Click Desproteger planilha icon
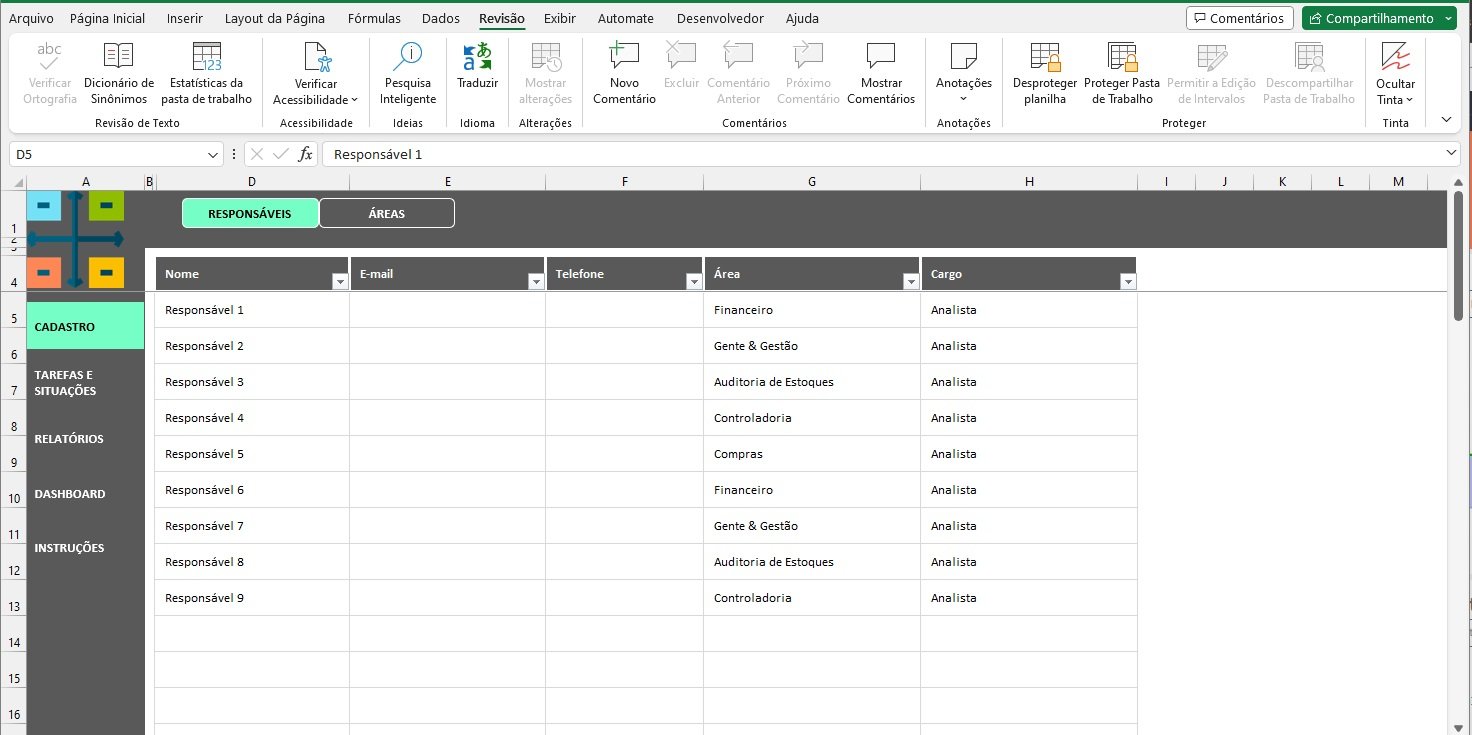Screen dimensions: 1472x735 pyautogui.click(x=1045, y=73)
